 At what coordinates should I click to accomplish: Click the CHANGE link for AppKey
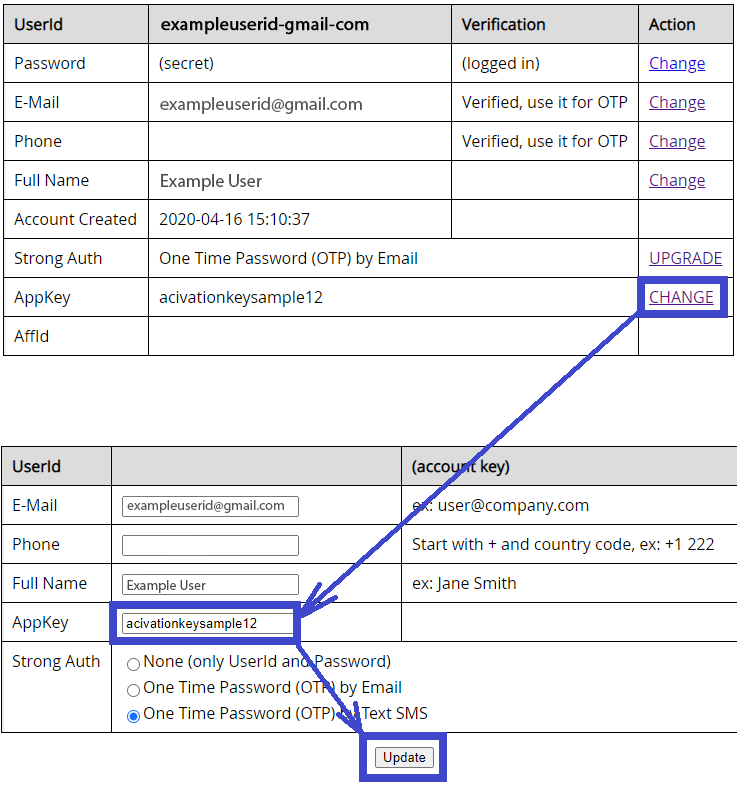(x=681, y=297)
